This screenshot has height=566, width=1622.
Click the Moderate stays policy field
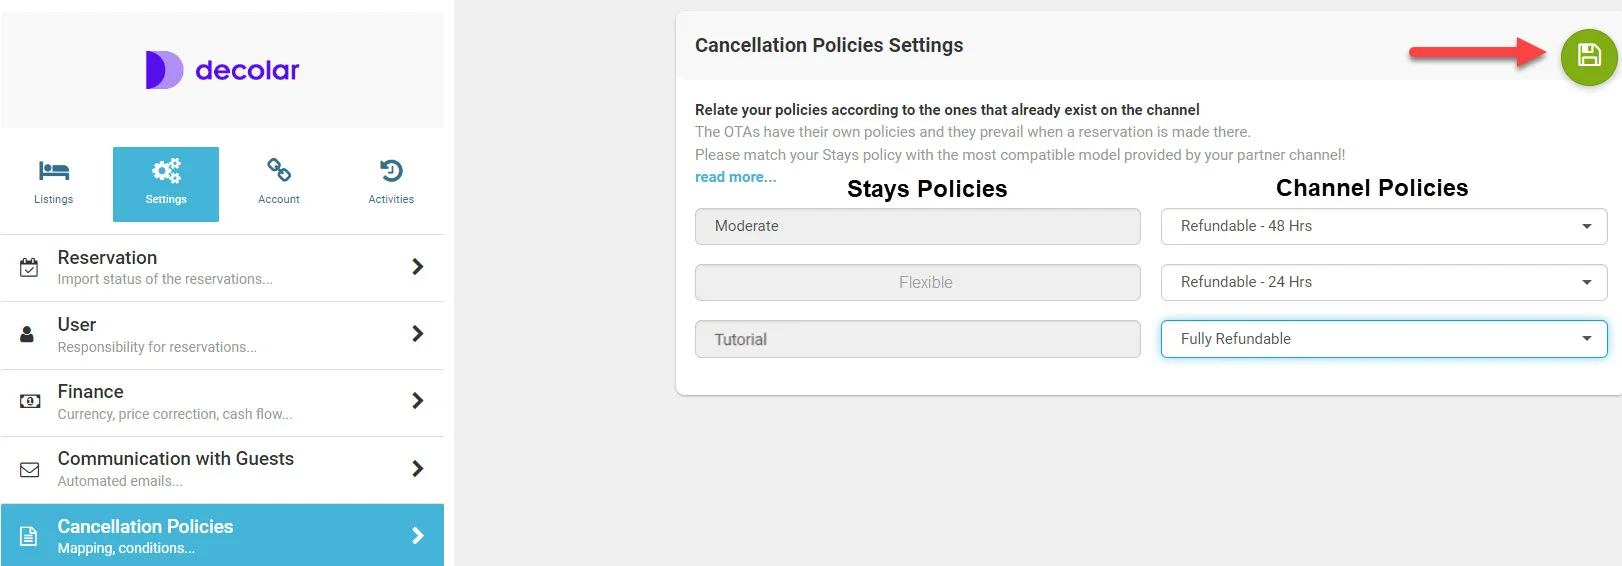(x=917, y=226)
